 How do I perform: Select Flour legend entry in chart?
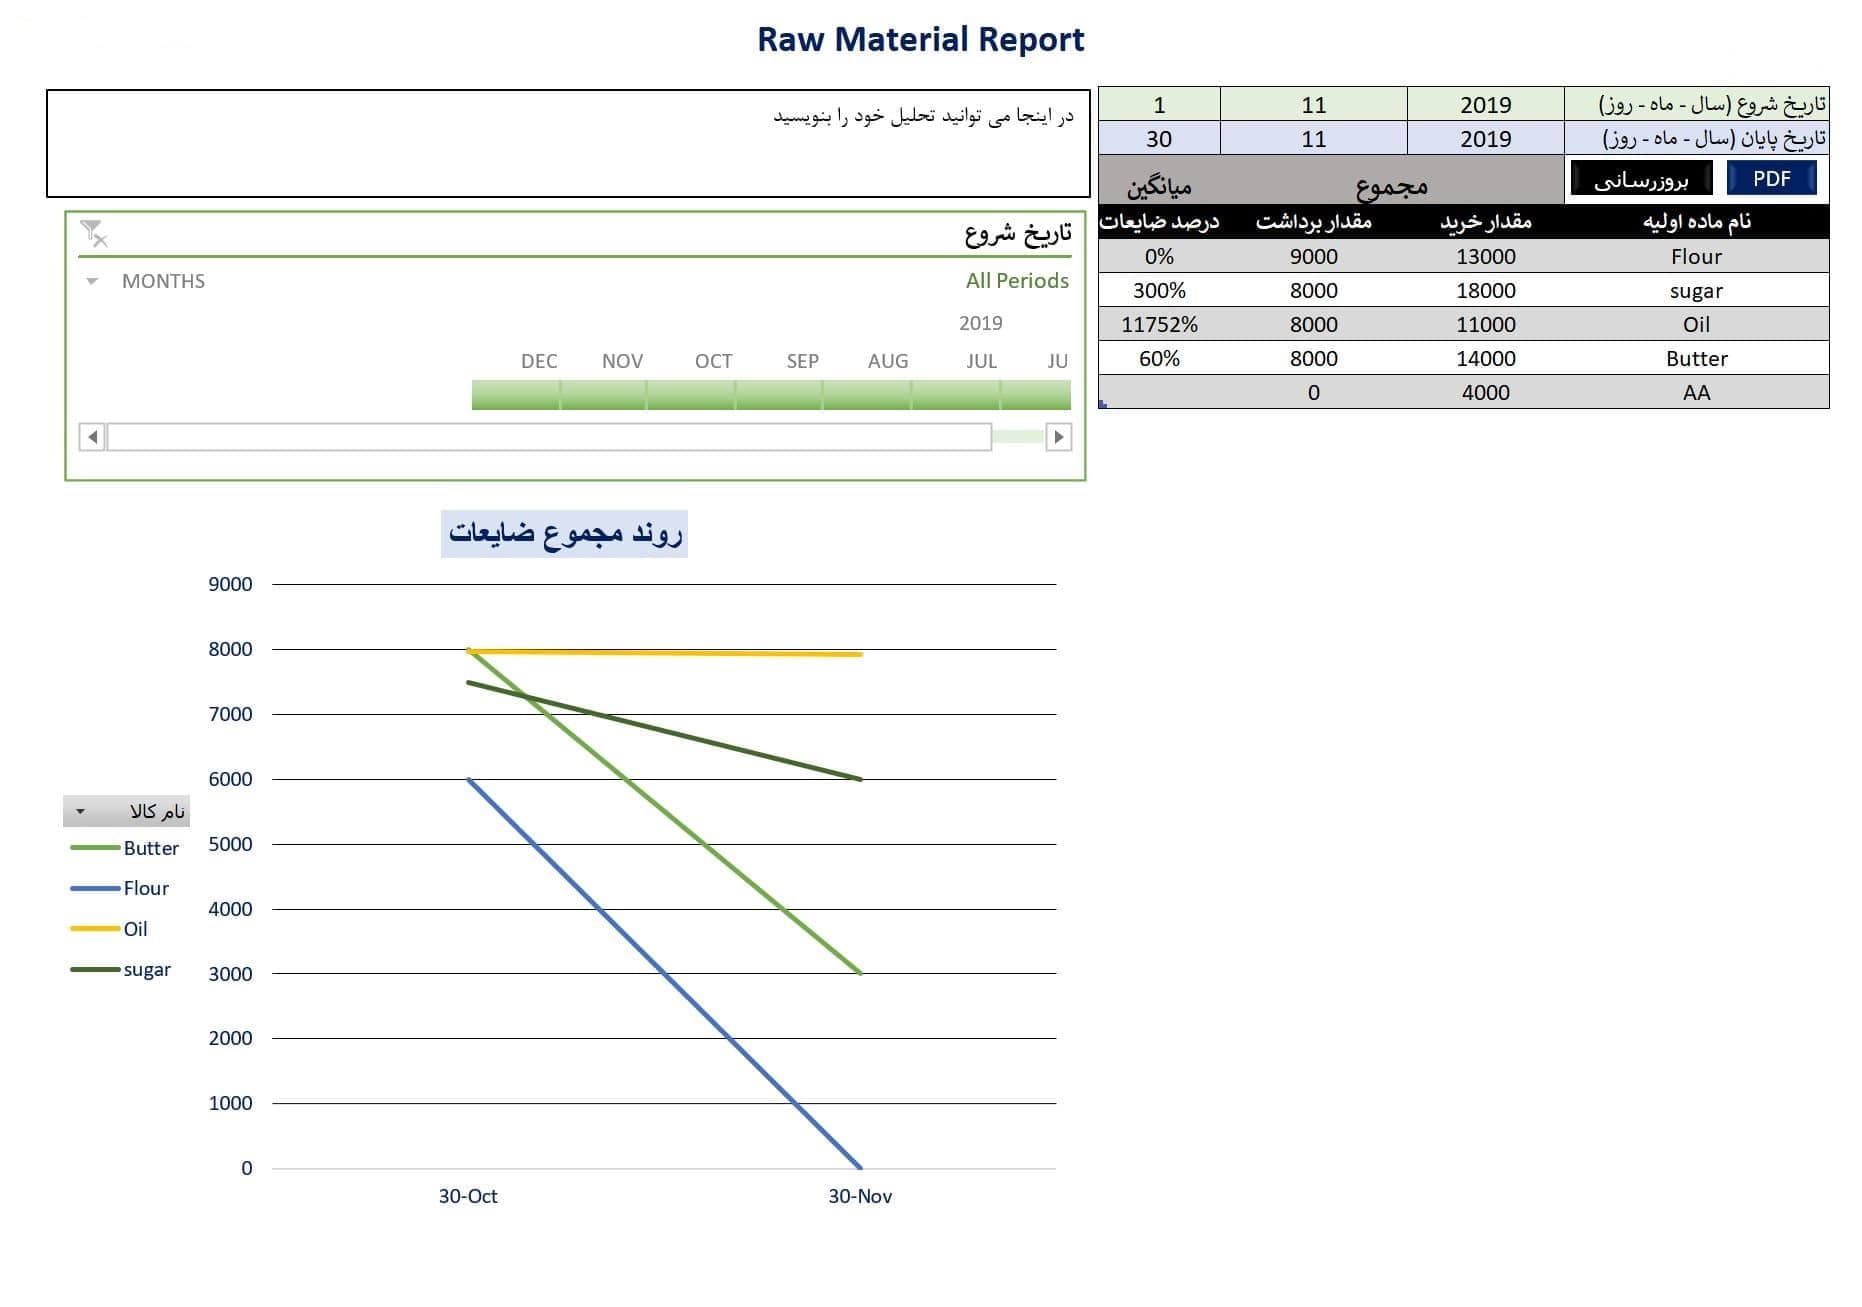[120, 888]
